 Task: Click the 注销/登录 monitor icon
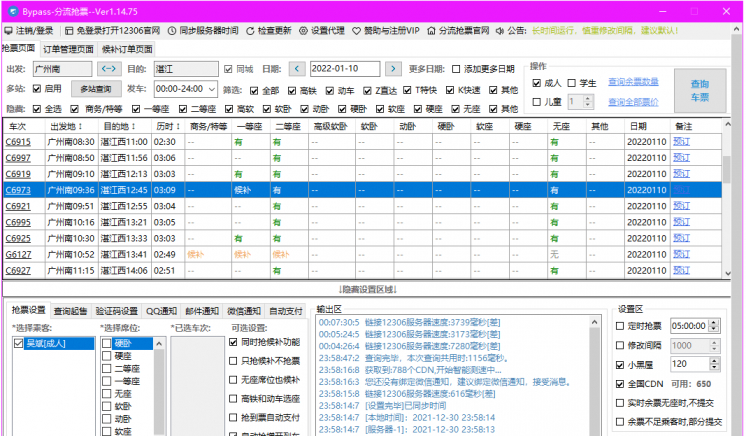tap(8, 31)
